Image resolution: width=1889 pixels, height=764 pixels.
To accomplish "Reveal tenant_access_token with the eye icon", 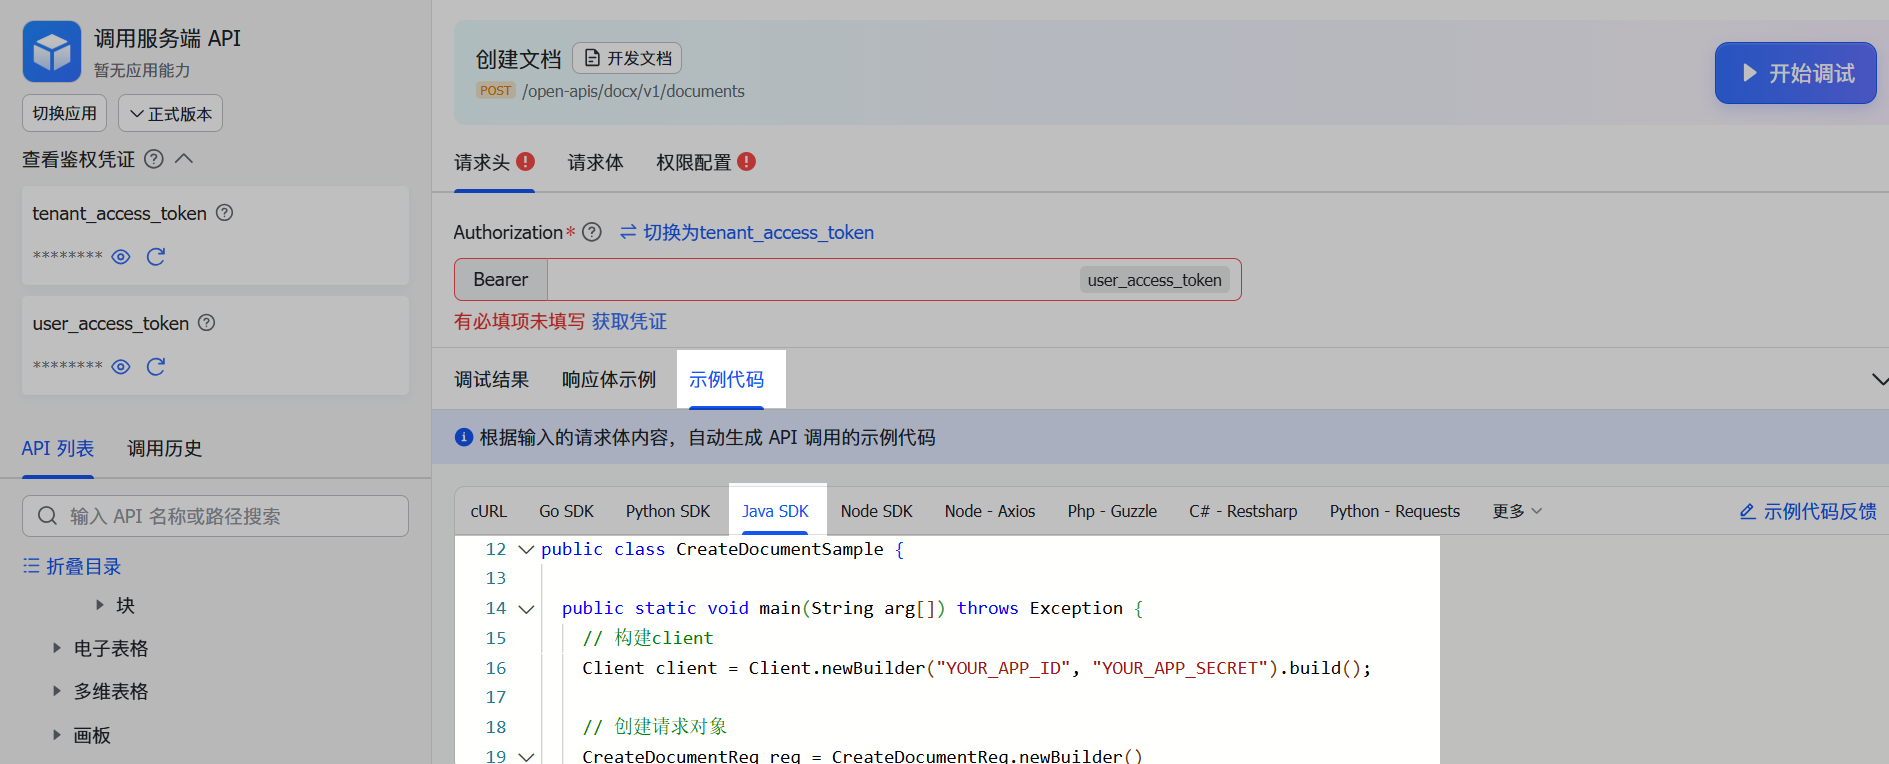I will click(x=121, y=257).
